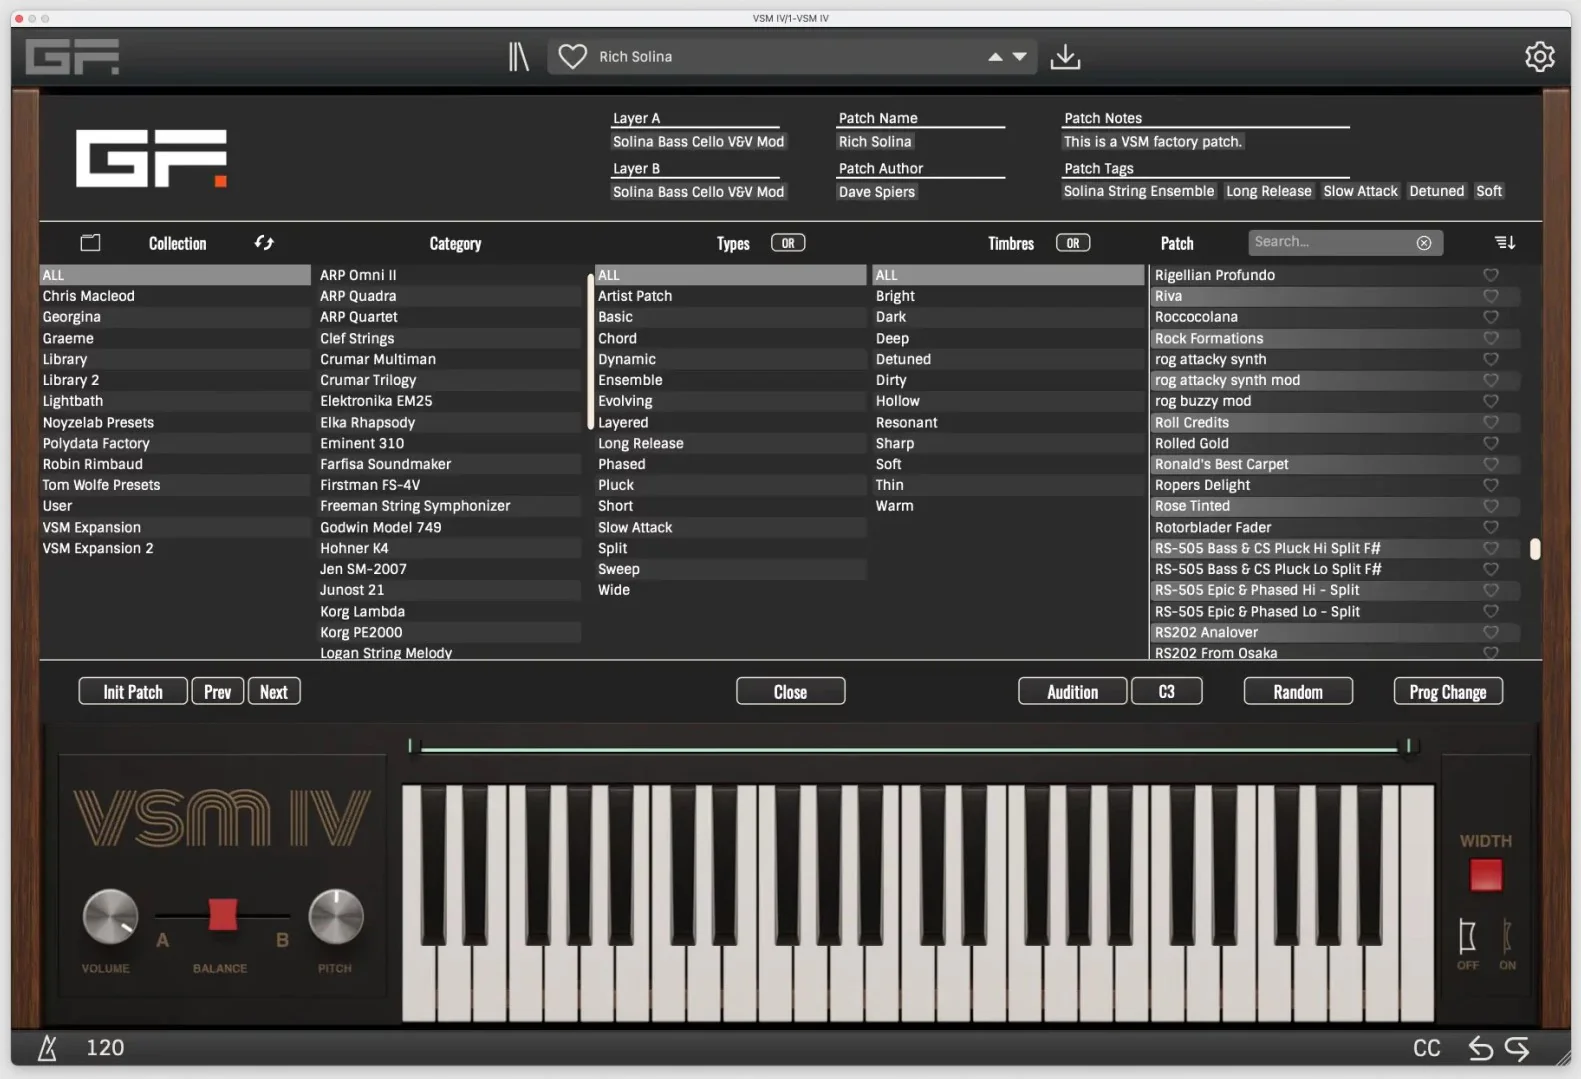Select the Elka Rhapsody category
The image size is (1581, 1079).
449,422
